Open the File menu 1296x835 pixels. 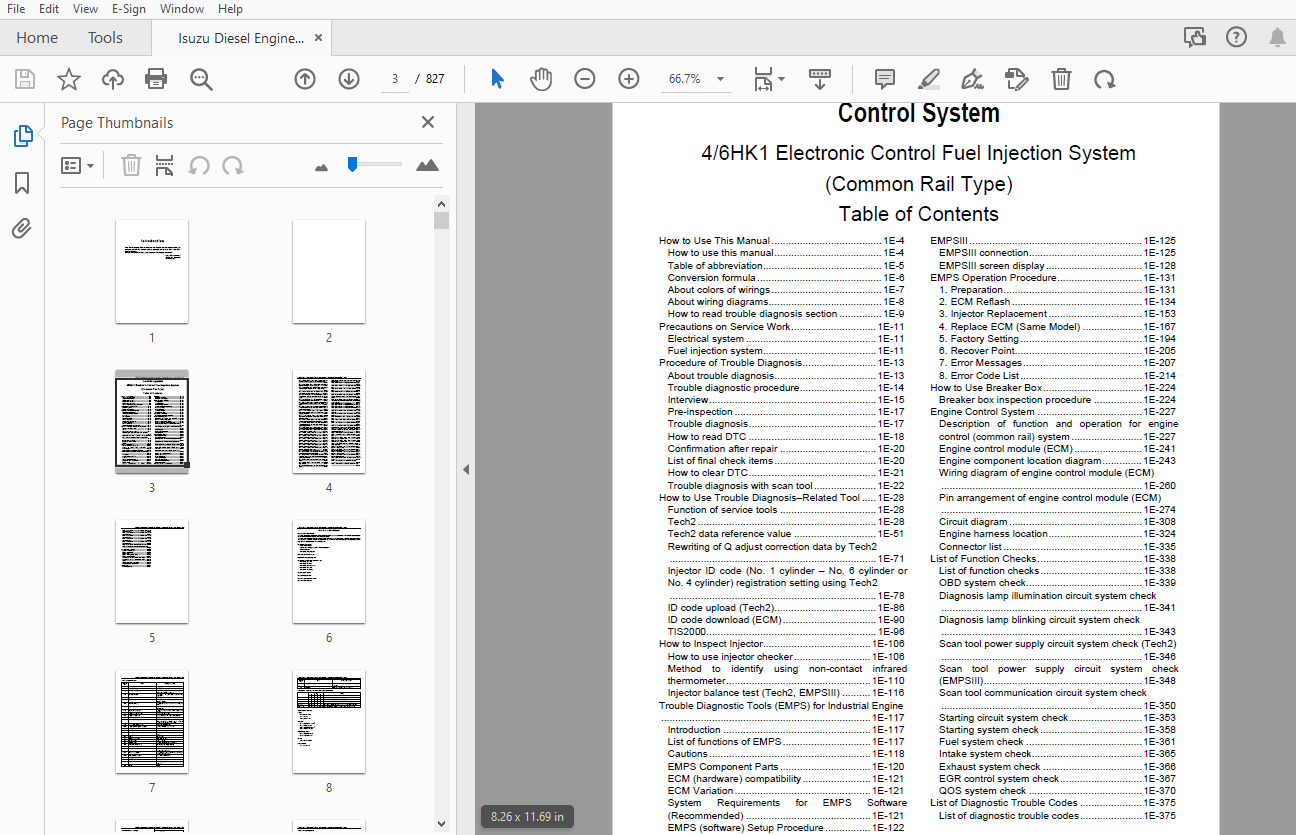16,9
